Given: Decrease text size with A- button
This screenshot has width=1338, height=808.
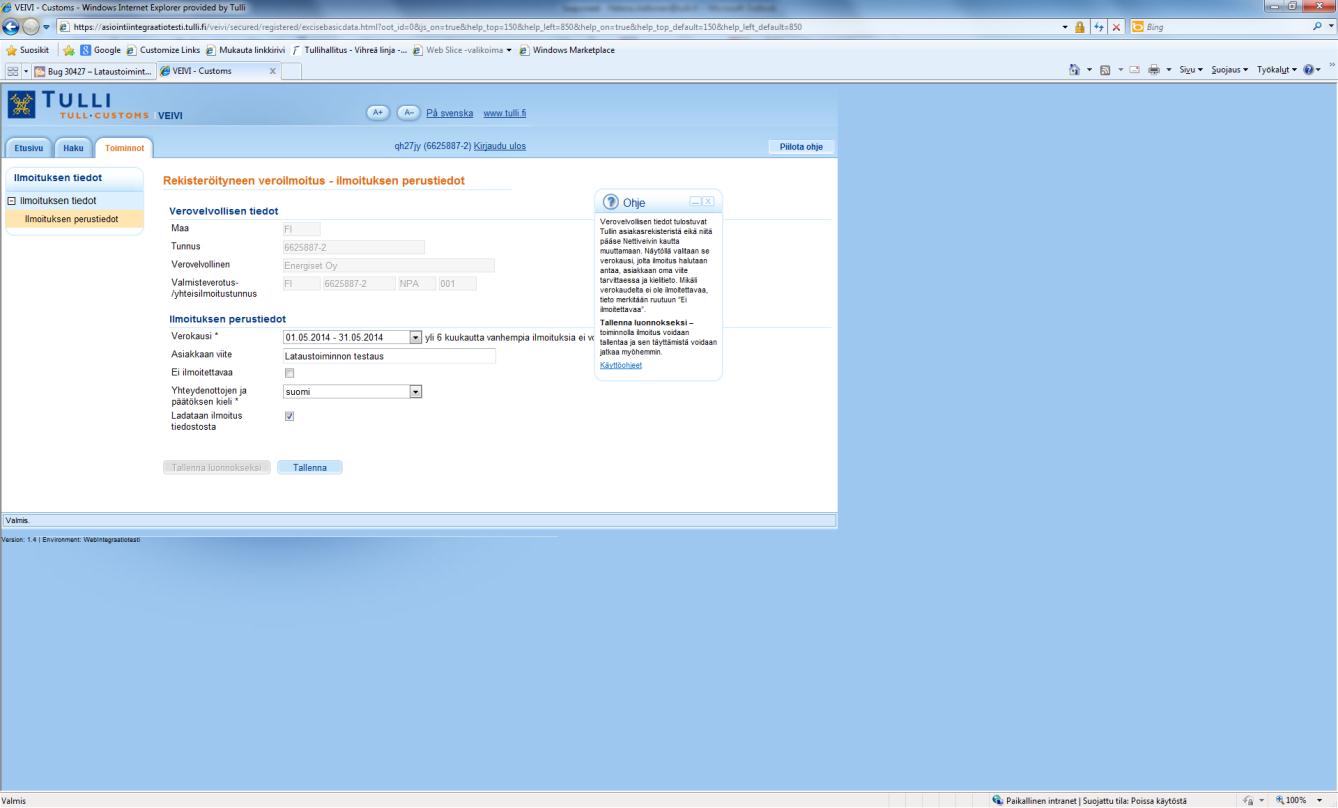Looking at the screenshot, I should (408, 112).
